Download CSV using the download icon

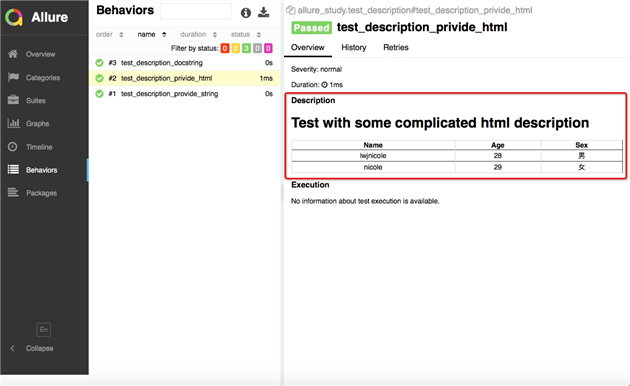point(264,12)
